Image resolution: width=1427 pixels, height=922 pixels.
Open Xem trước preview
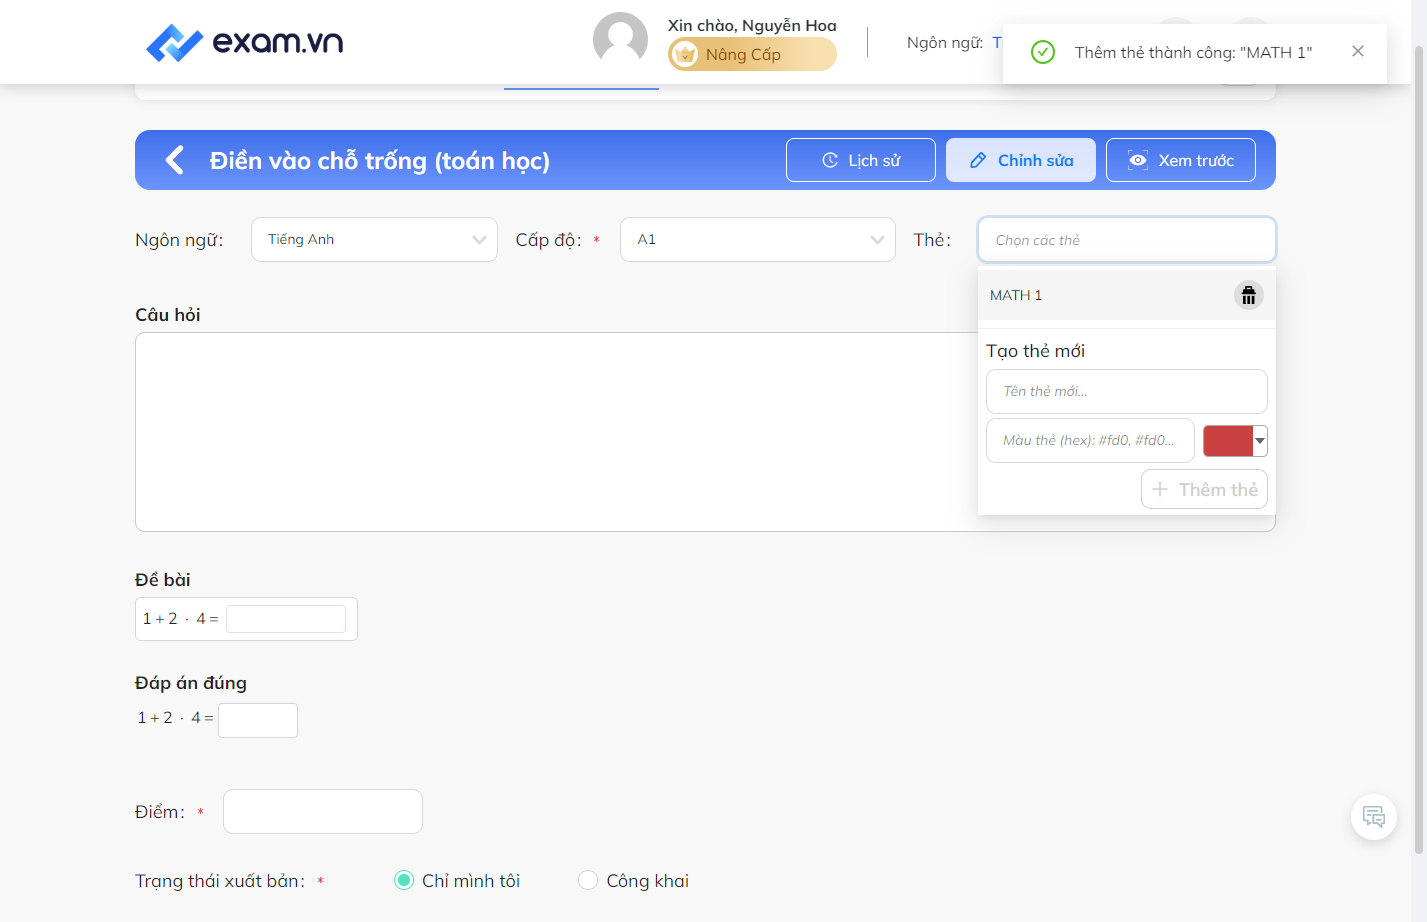1181,160
